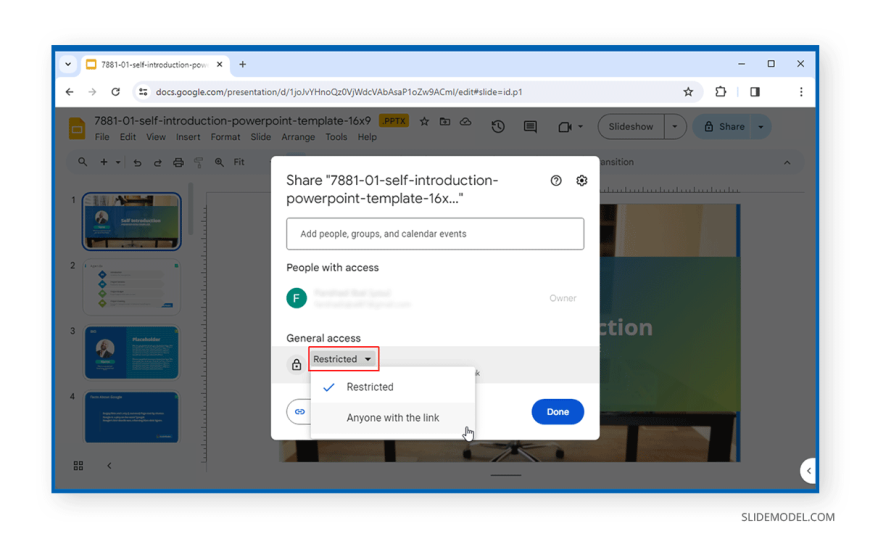Open the Help menu
The height and width of the screenshot is (539, 870).
tap(367, 137)
